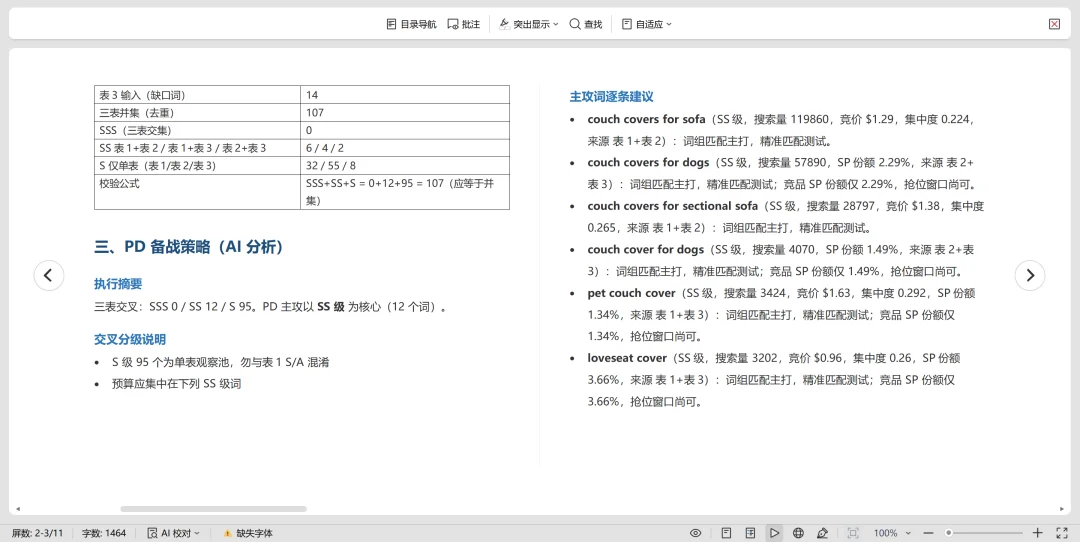Click table cell 表 3 输入（缺口词）
Screen dimensions: 1080x542
coord(198,95)
